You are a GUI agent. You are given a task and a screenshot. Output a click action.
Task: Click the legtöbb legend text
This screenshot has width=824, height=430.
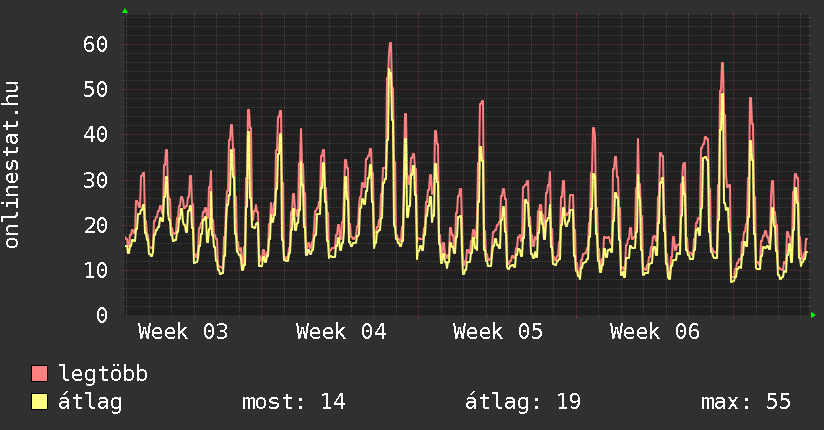click(103, 374)
